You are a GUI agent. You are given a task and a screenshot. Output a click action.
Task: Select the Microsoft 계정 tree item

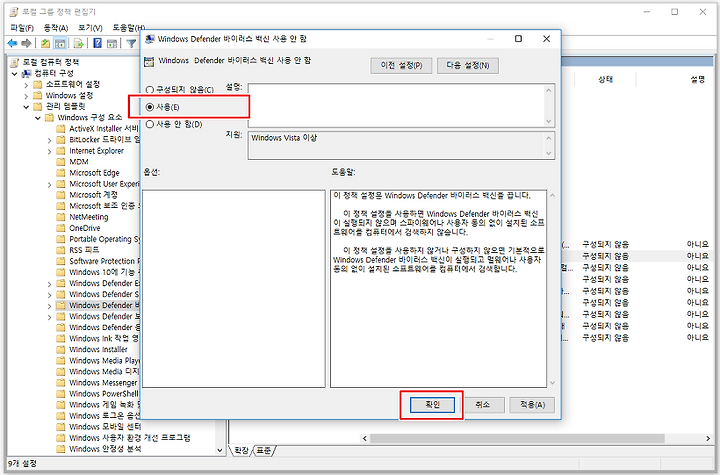(x=93, y=195)
